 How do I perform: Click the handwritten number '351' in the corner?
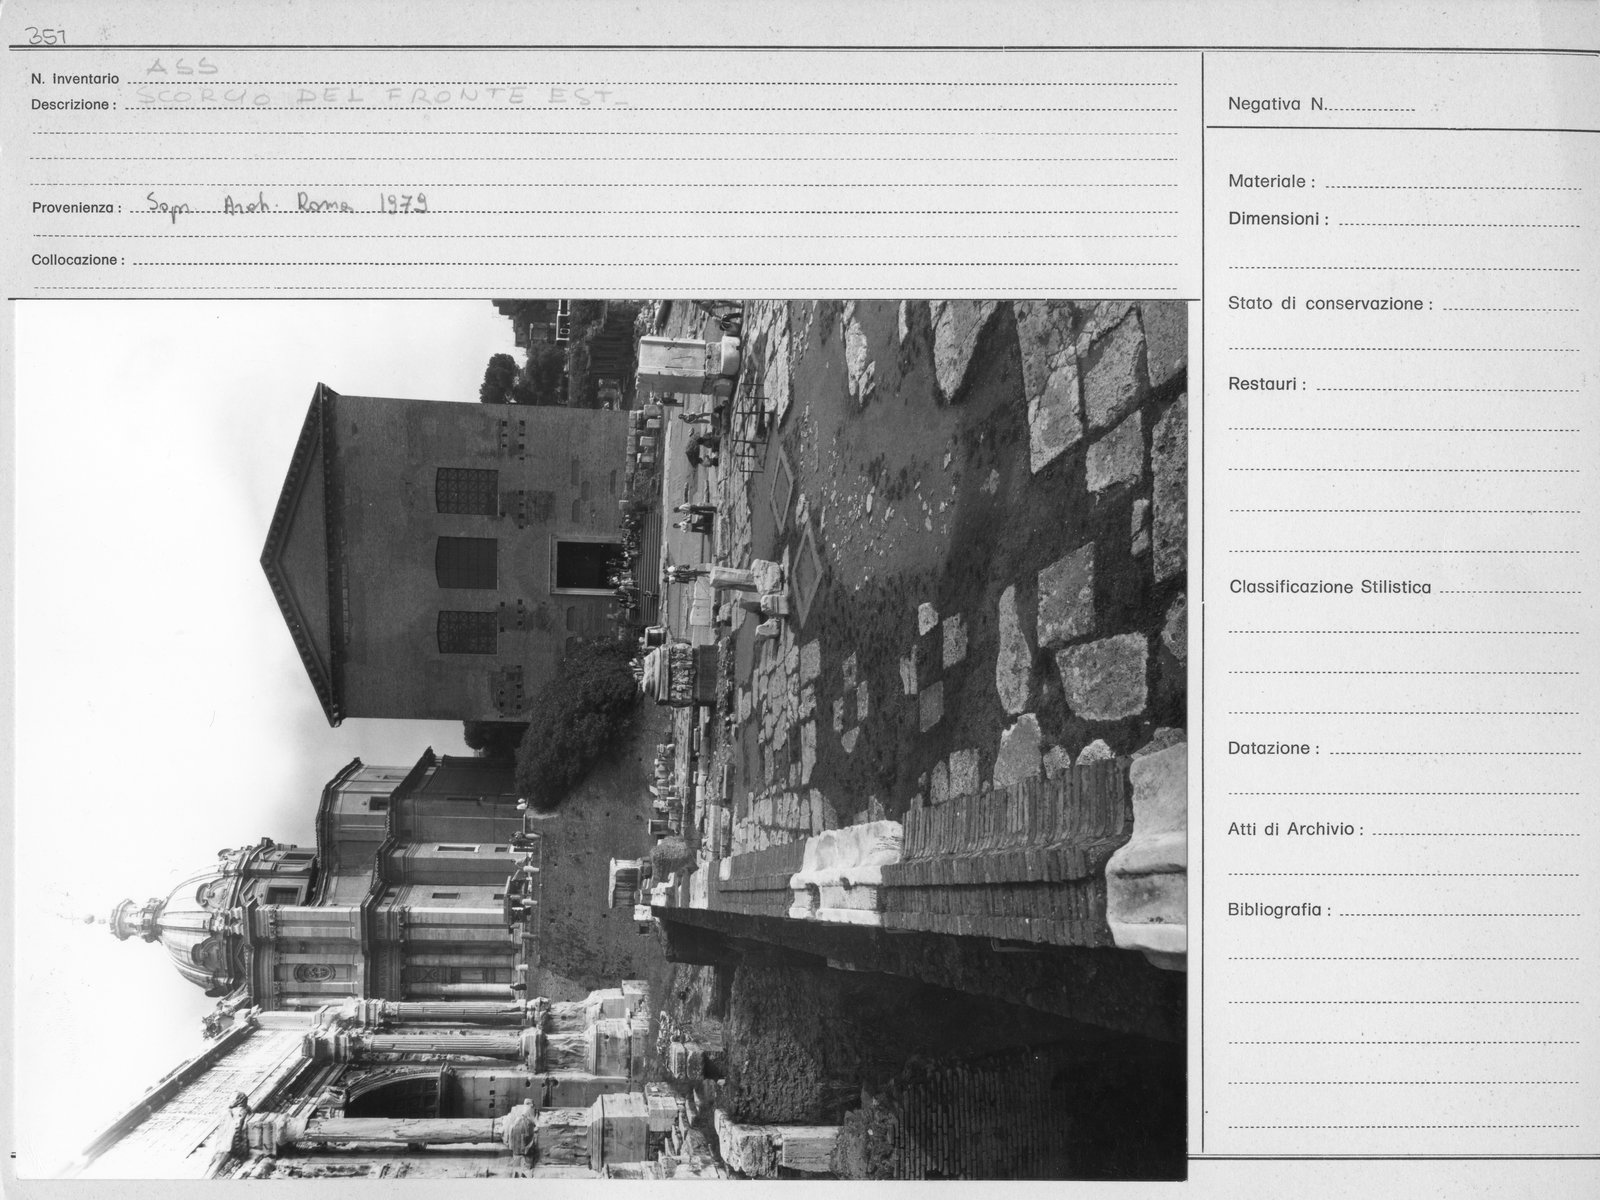[46, 38]
